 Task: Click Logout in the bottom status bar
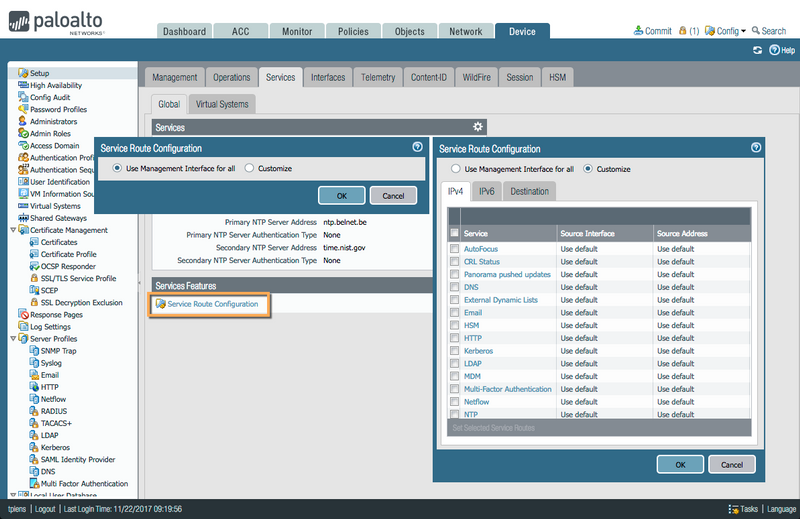(x=45, y=509)
